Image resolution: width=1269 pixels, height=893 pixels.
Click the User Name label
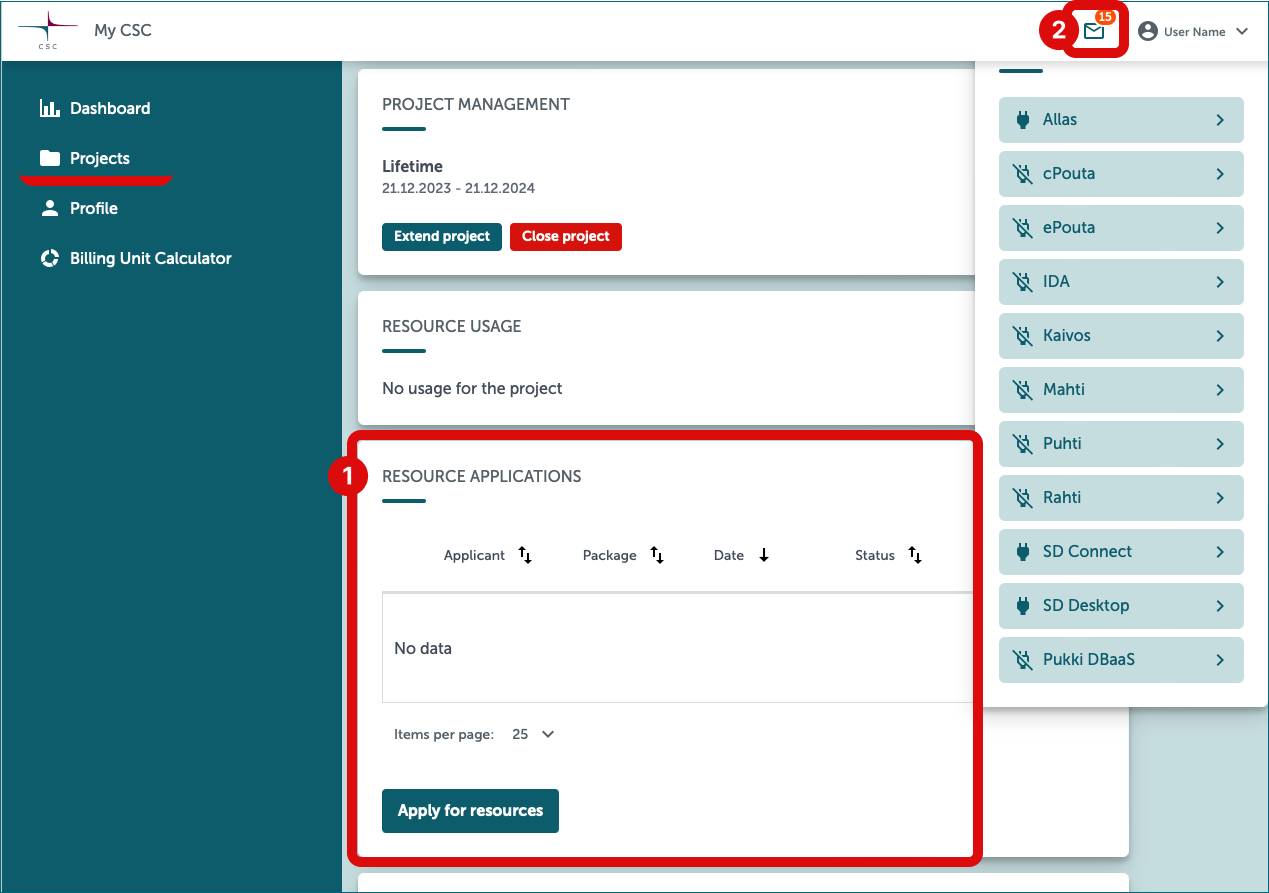(x=1195, y=32)
